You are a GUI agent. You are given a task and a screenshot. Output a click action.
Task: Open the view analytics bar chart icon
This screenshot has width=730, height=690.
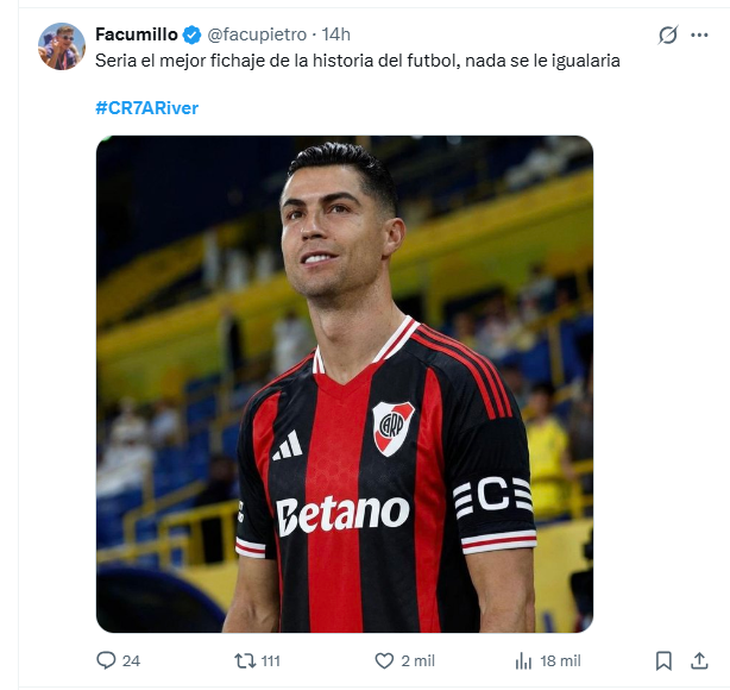523,661
